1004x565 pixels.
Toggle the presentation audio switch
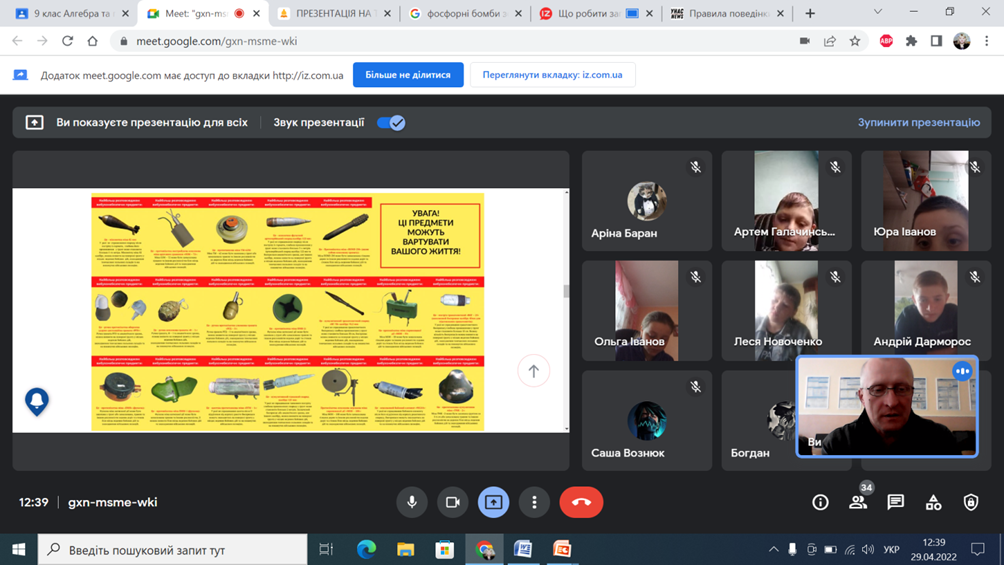(391, 122)
